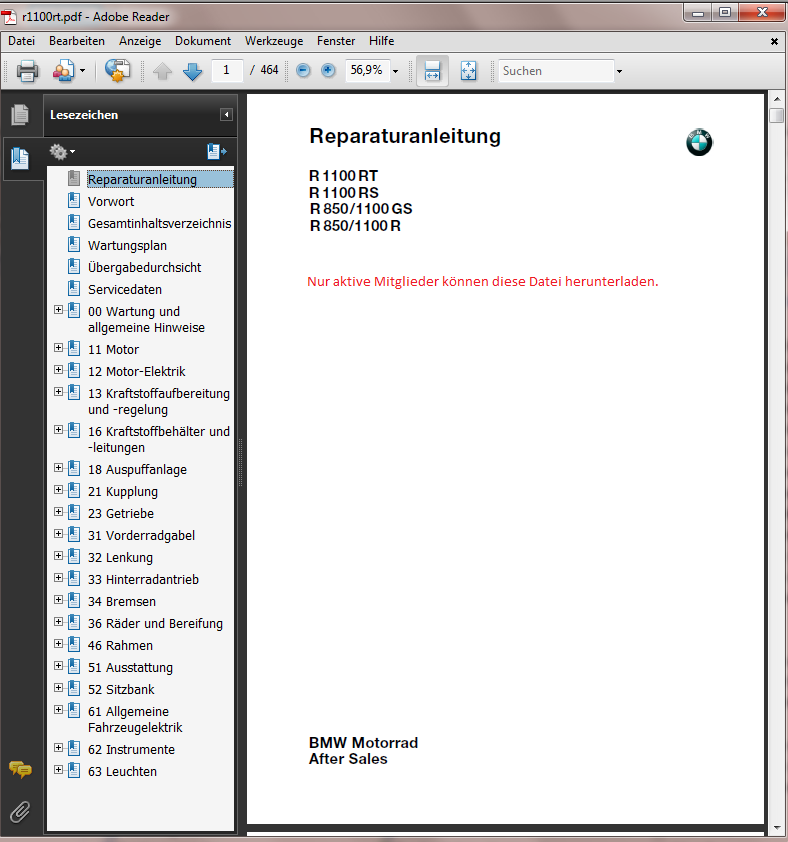Click the collaborate people icon
This screenshot has width=788, height=842.
[63, 71]
